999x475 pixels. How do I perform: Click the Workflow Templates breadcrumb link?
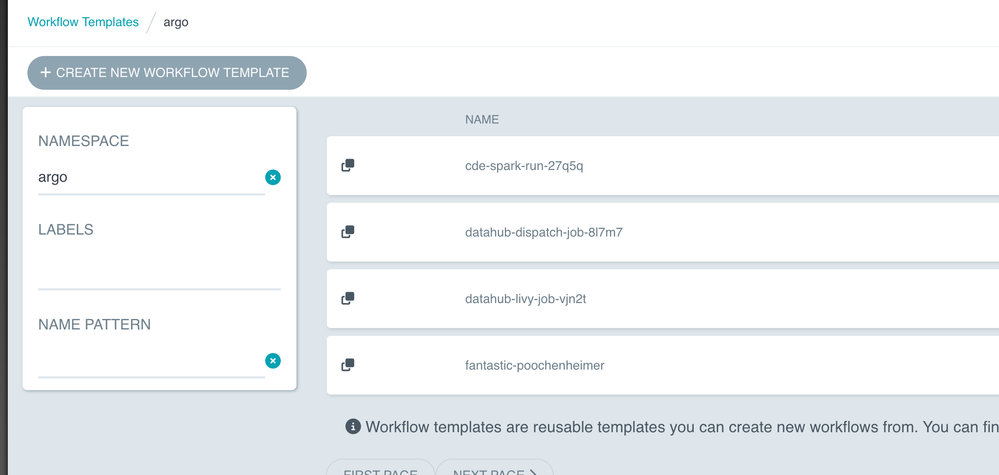83,22
